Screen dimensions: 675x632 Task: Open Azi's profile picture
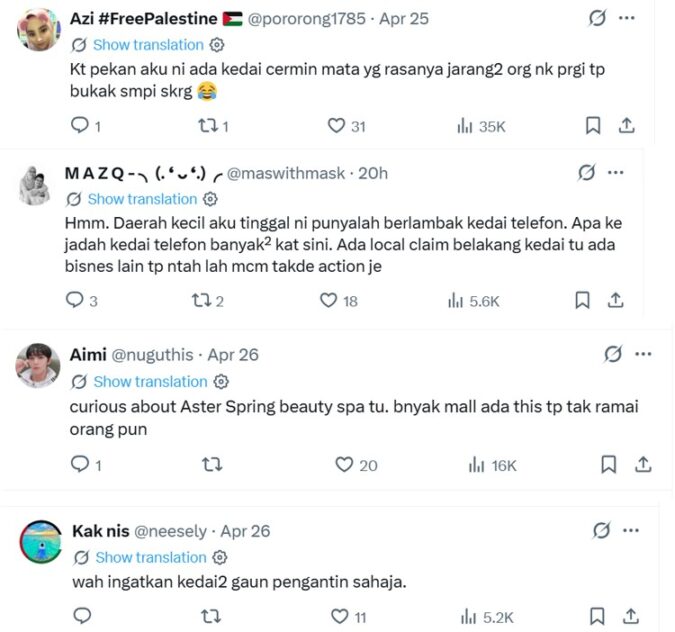click(x=39, y=30)
